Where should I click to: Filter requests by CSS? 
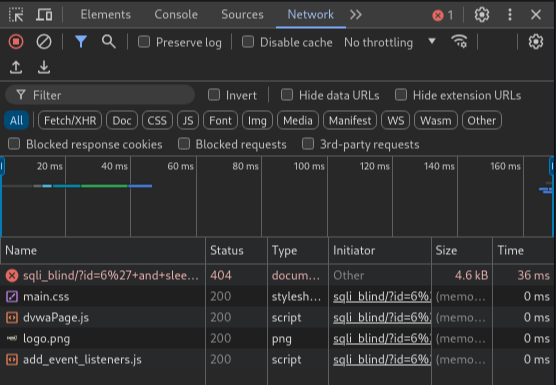point(157,121)
